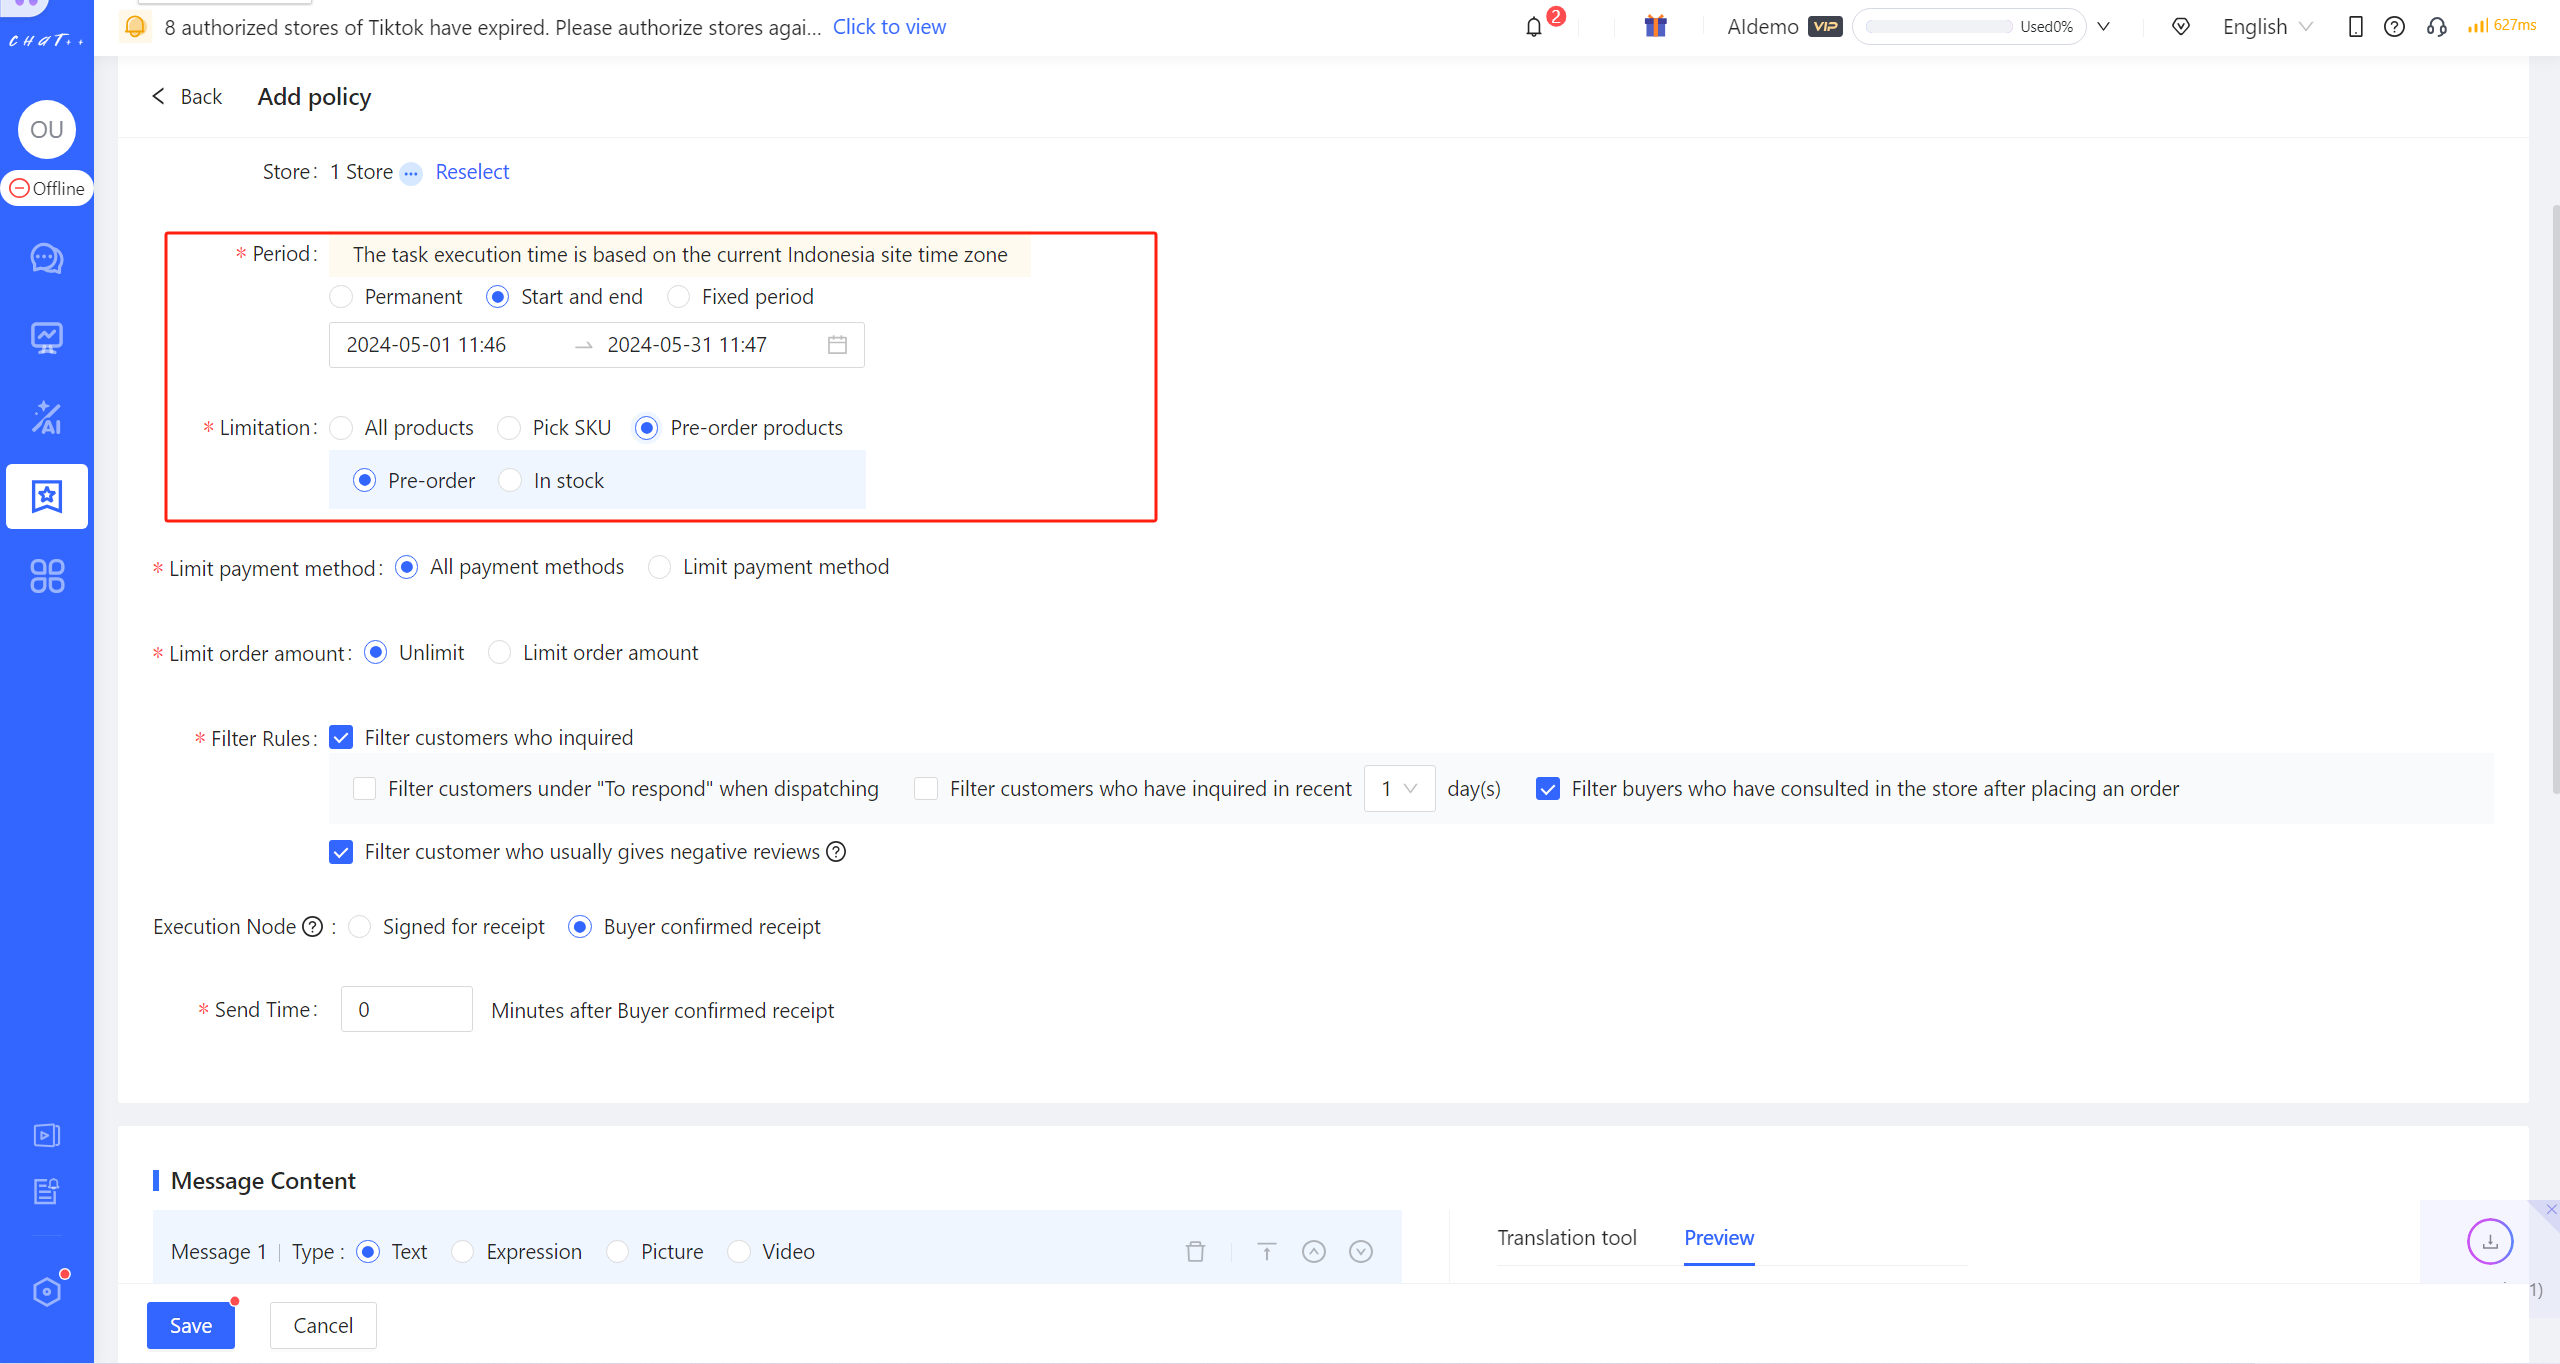Viewport: 2560px width, 1364px height.
Task: Switch to the Translation tool tab
Action: point(1566,1238)
